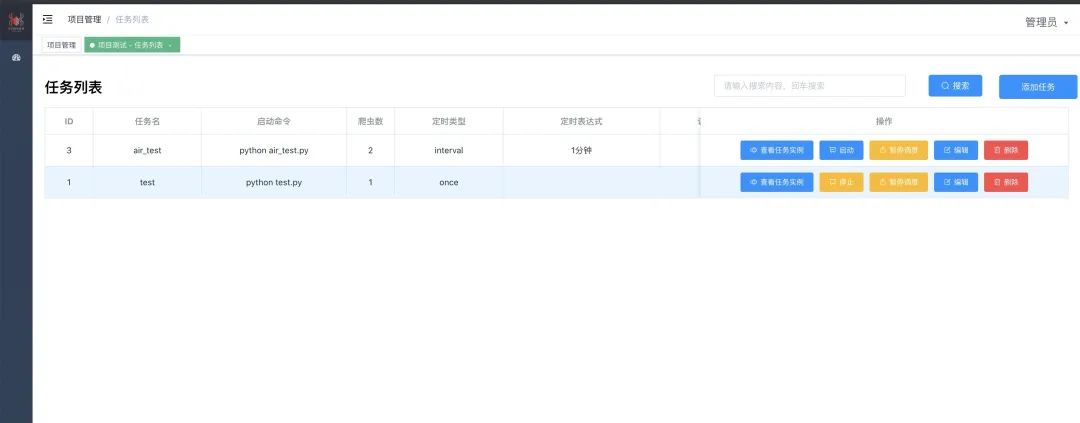Switch to the 项目管理 tab
1080x423 pixels.
pos(61,45)
